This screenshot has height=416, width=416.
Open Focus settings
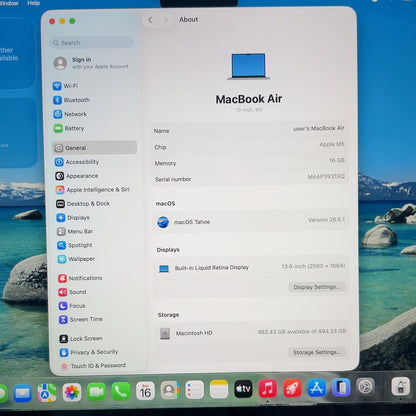(x=72, y=306)
